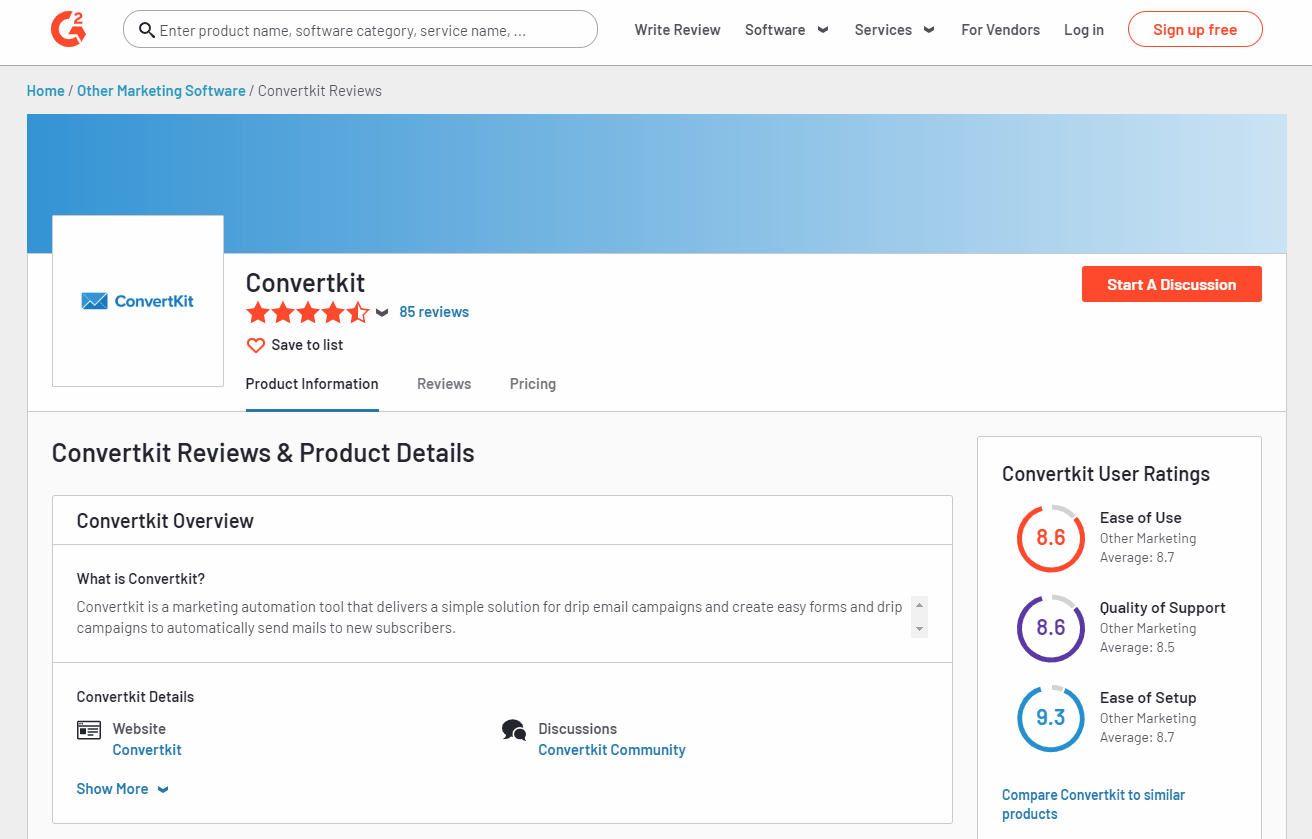Open Write Review page
This screenshot has height=839, width=1312.
[677, 30]
